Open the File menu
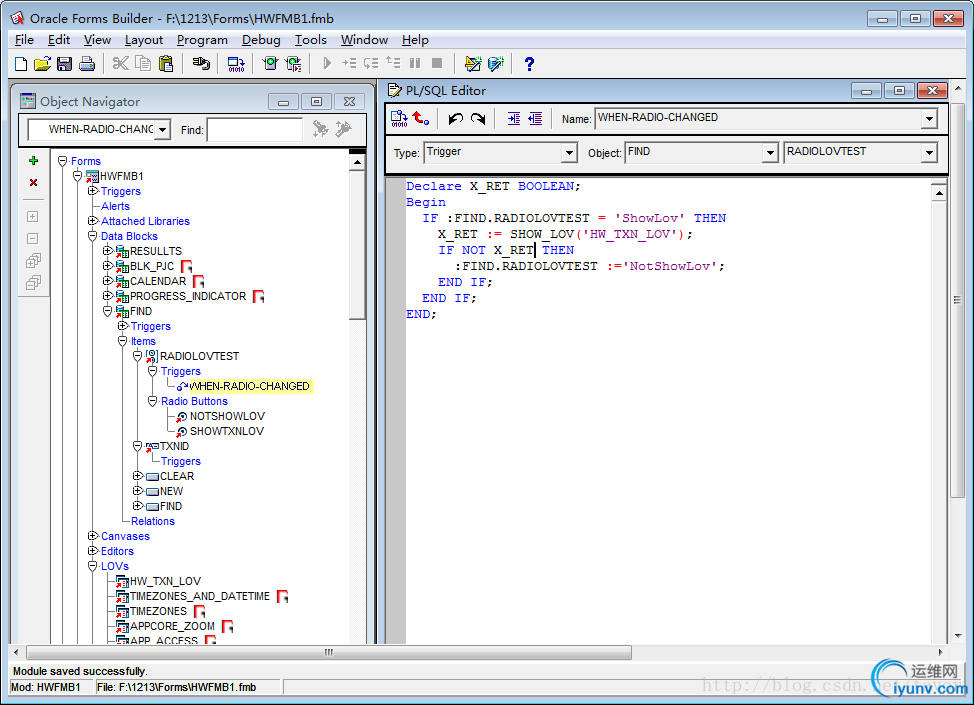Viewport: 974px width, 705px height. click(24, 40)
